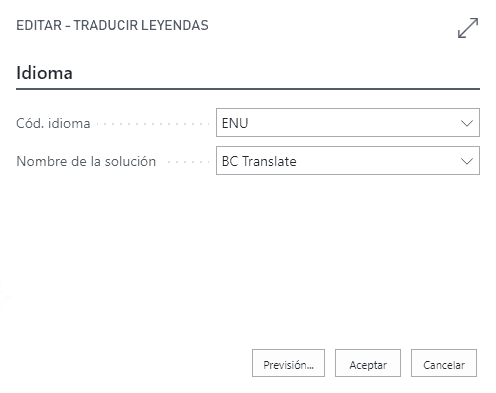Click the dotted line after Cód. idioma
Image resolution: width=496 pixels, height=393 pixels.
(x=153, y=124)
